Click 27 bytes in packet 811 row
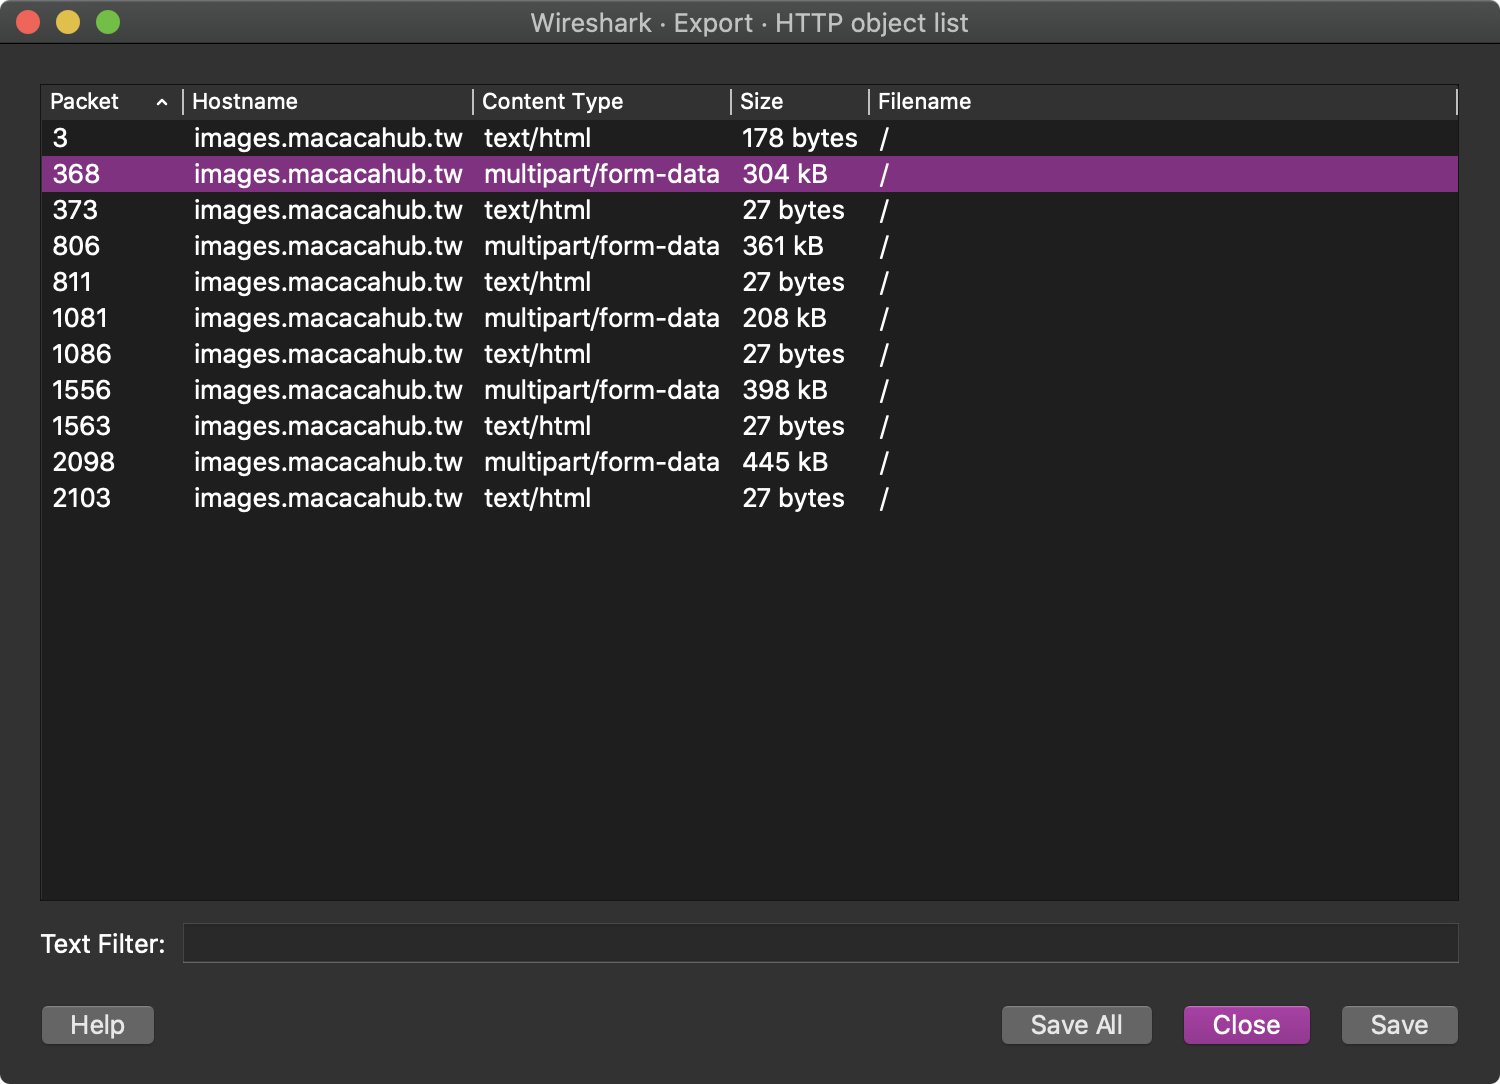 [x=793, y=282]
